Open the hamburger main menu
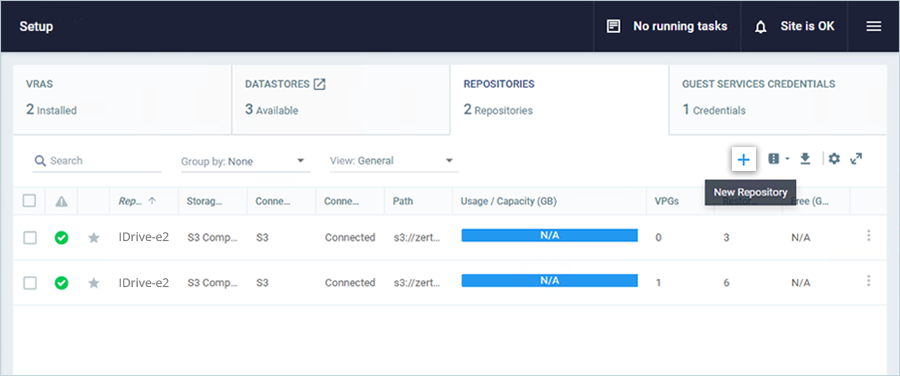 click(874, 26)
